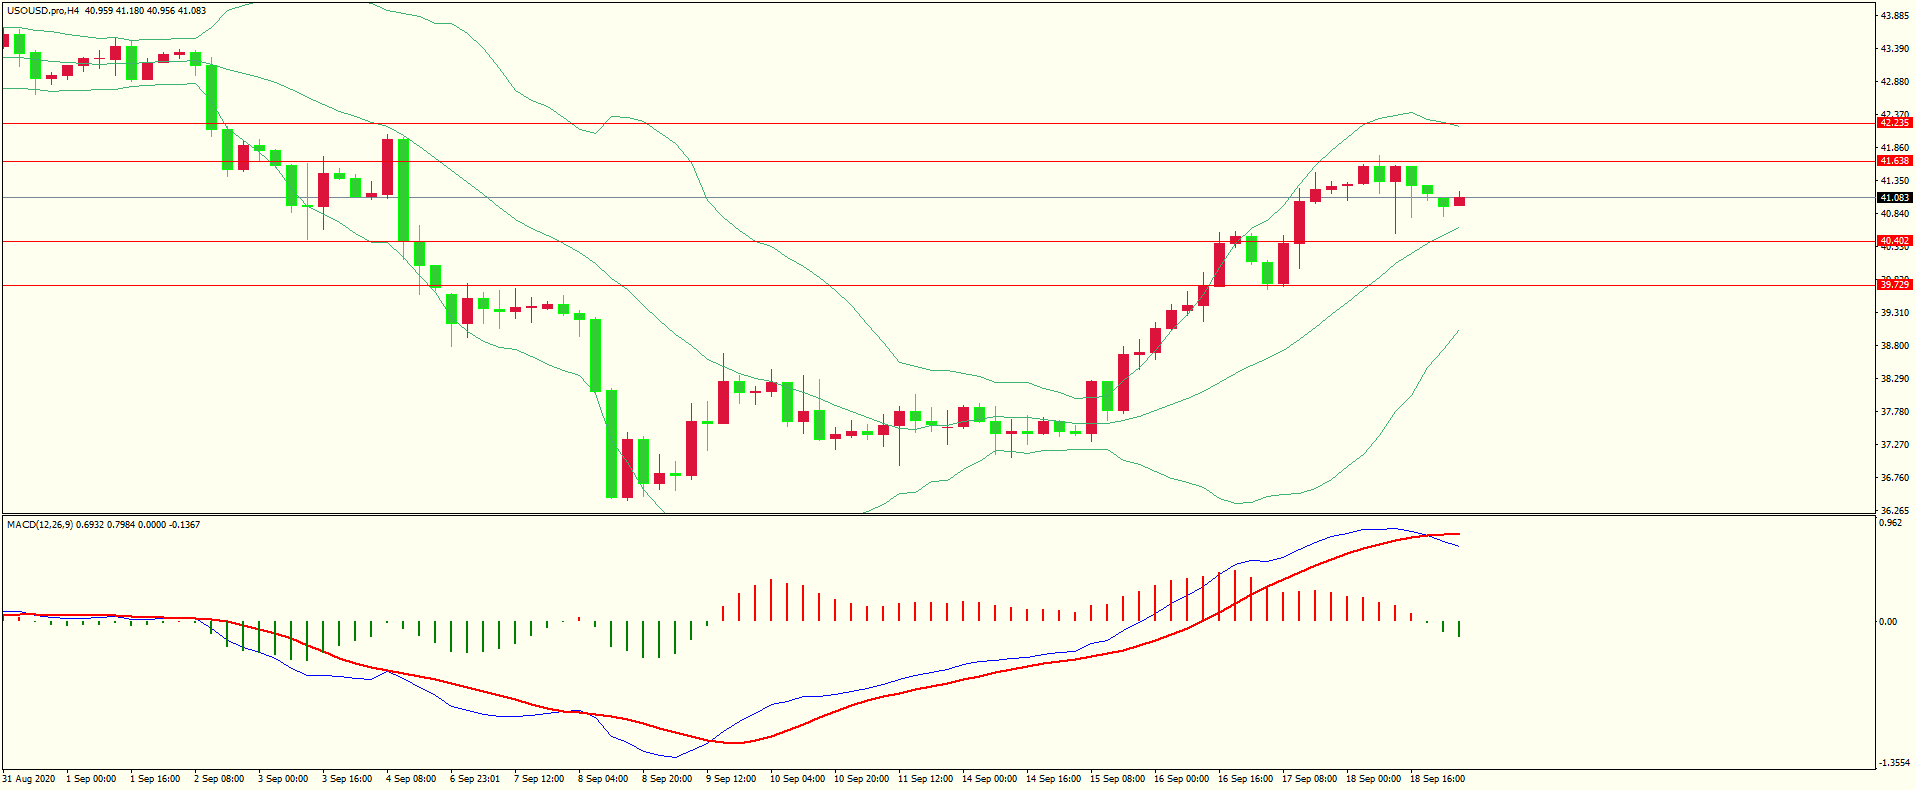The image size is (1916, 790).
Task: Click the 7 Sep 12:00 time label
Action: tap(539, 779)
